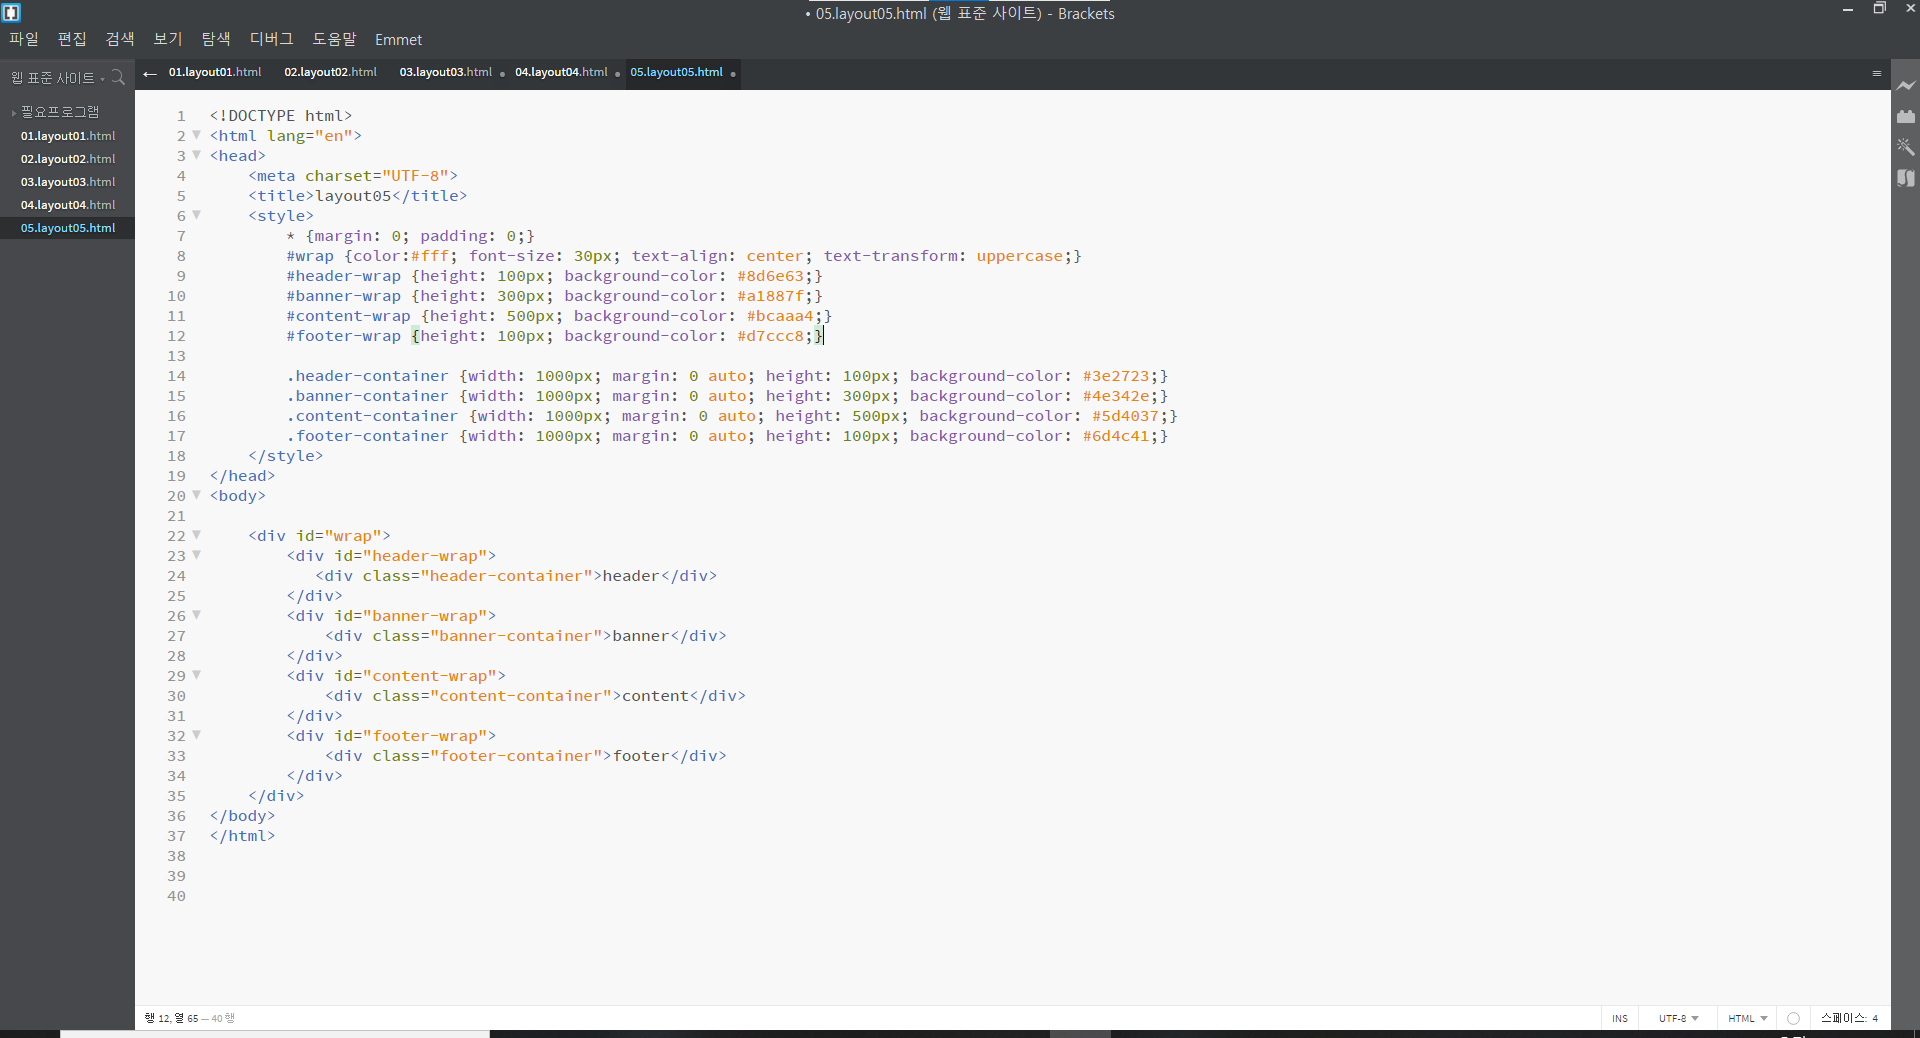This screenshot has width=1920, height=1038.
Task: Collapse the footer-wrap fold arrow on line 32
Action: pos(197,735)
